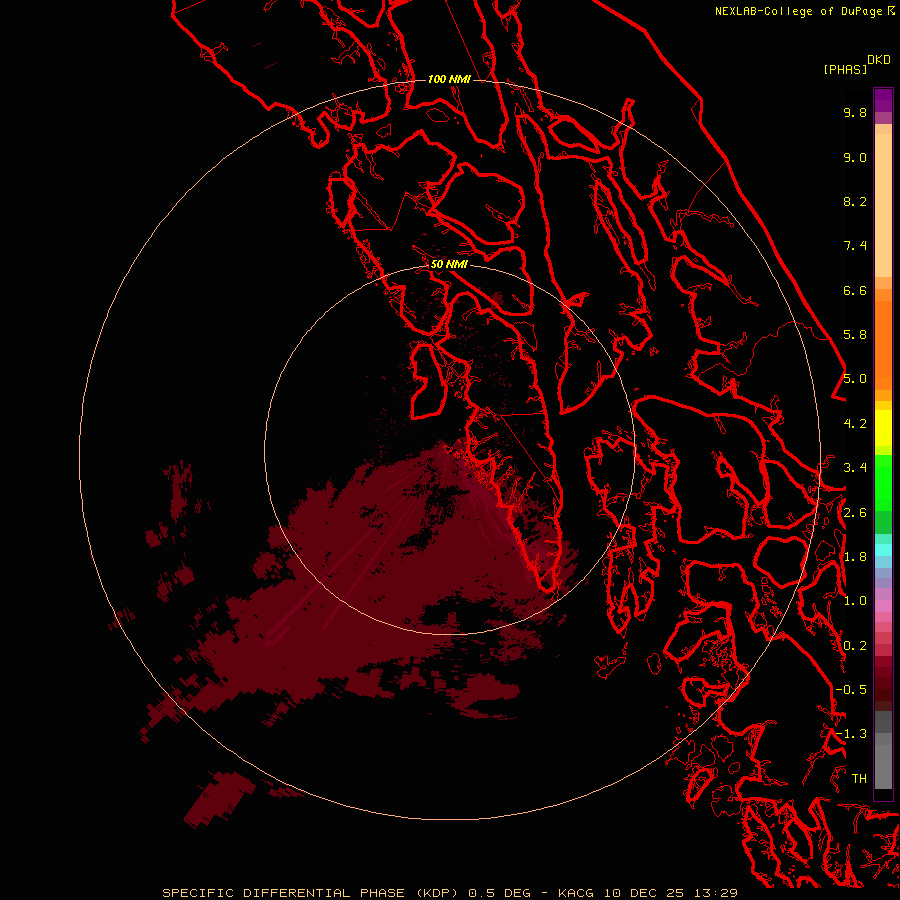Click the SPECIFIC DIFFERENTIAL PHASE (KDP) title text
This screenshot has width=900, height=900.
(x=310, y=893)
